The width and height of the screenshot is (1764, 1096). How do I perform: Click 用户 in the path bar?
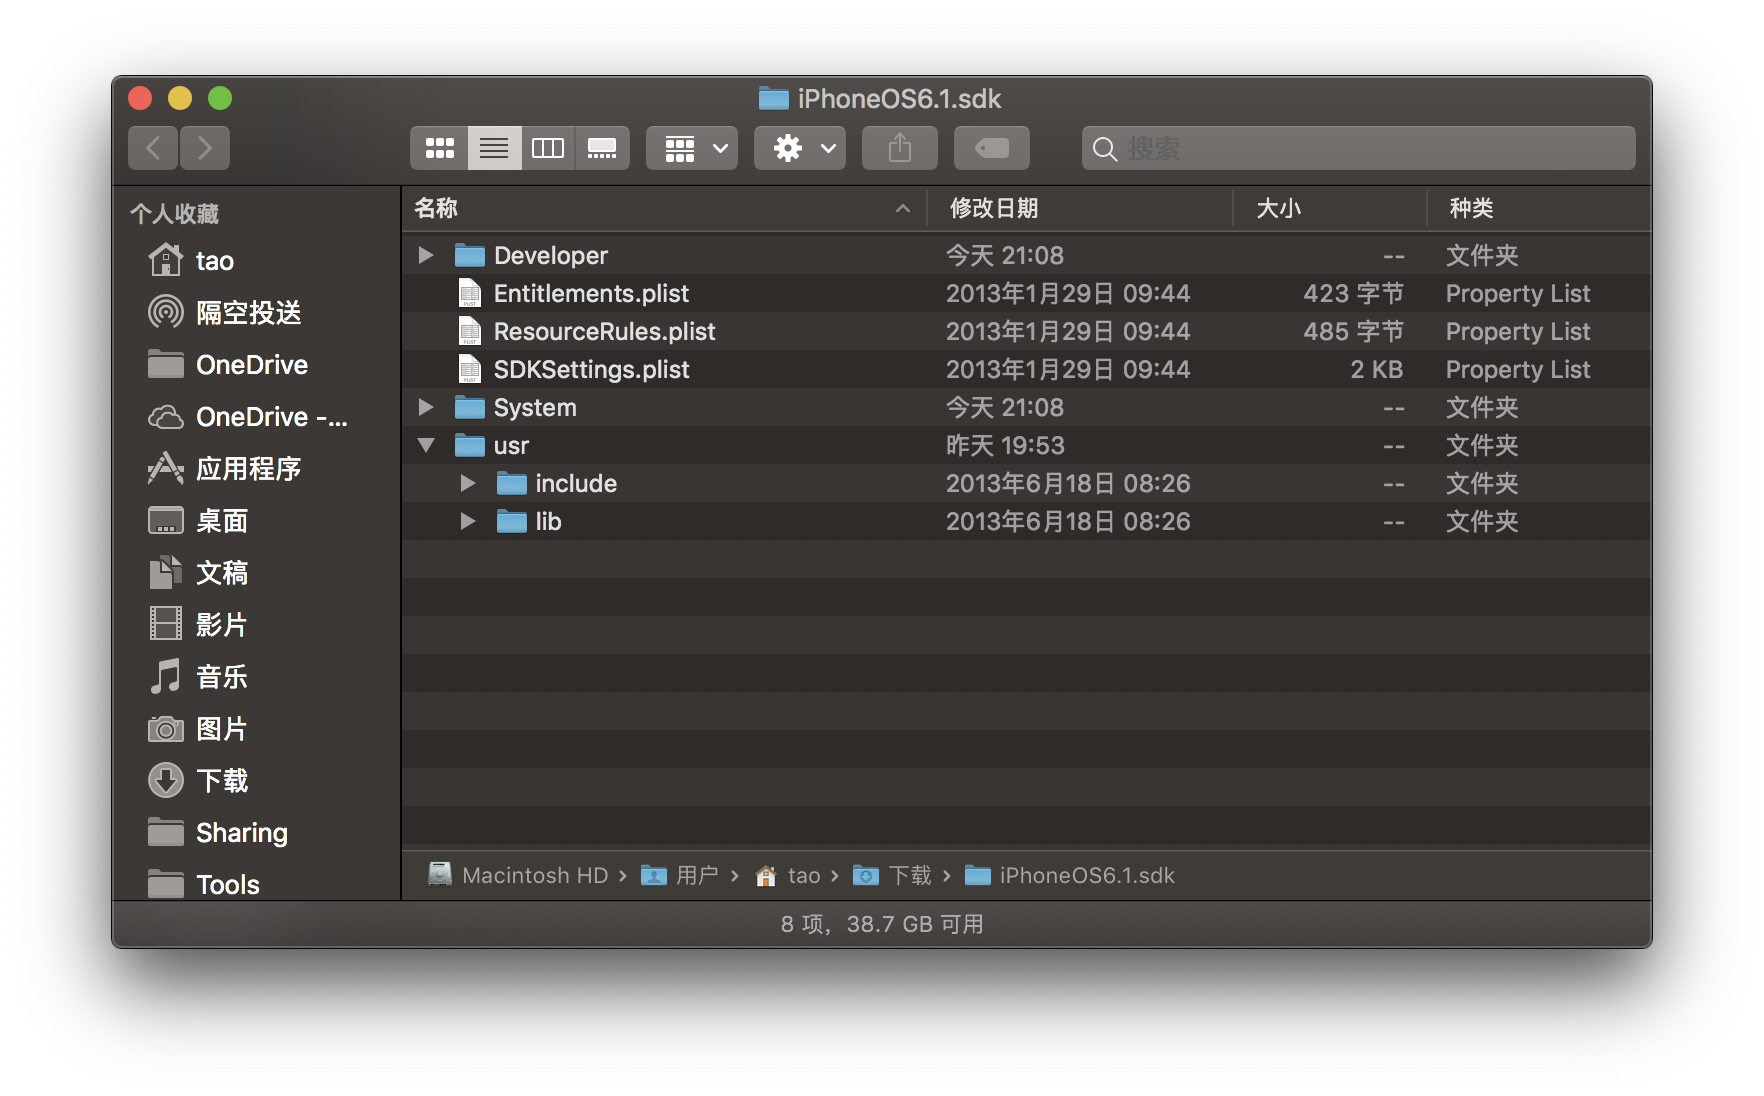[x=680, y=876]
